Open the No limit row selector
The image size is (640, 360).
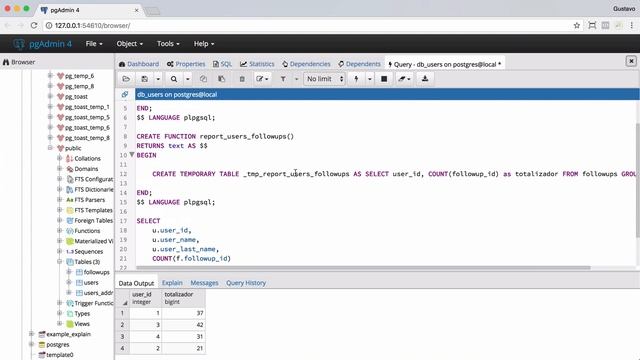(325, 79)
